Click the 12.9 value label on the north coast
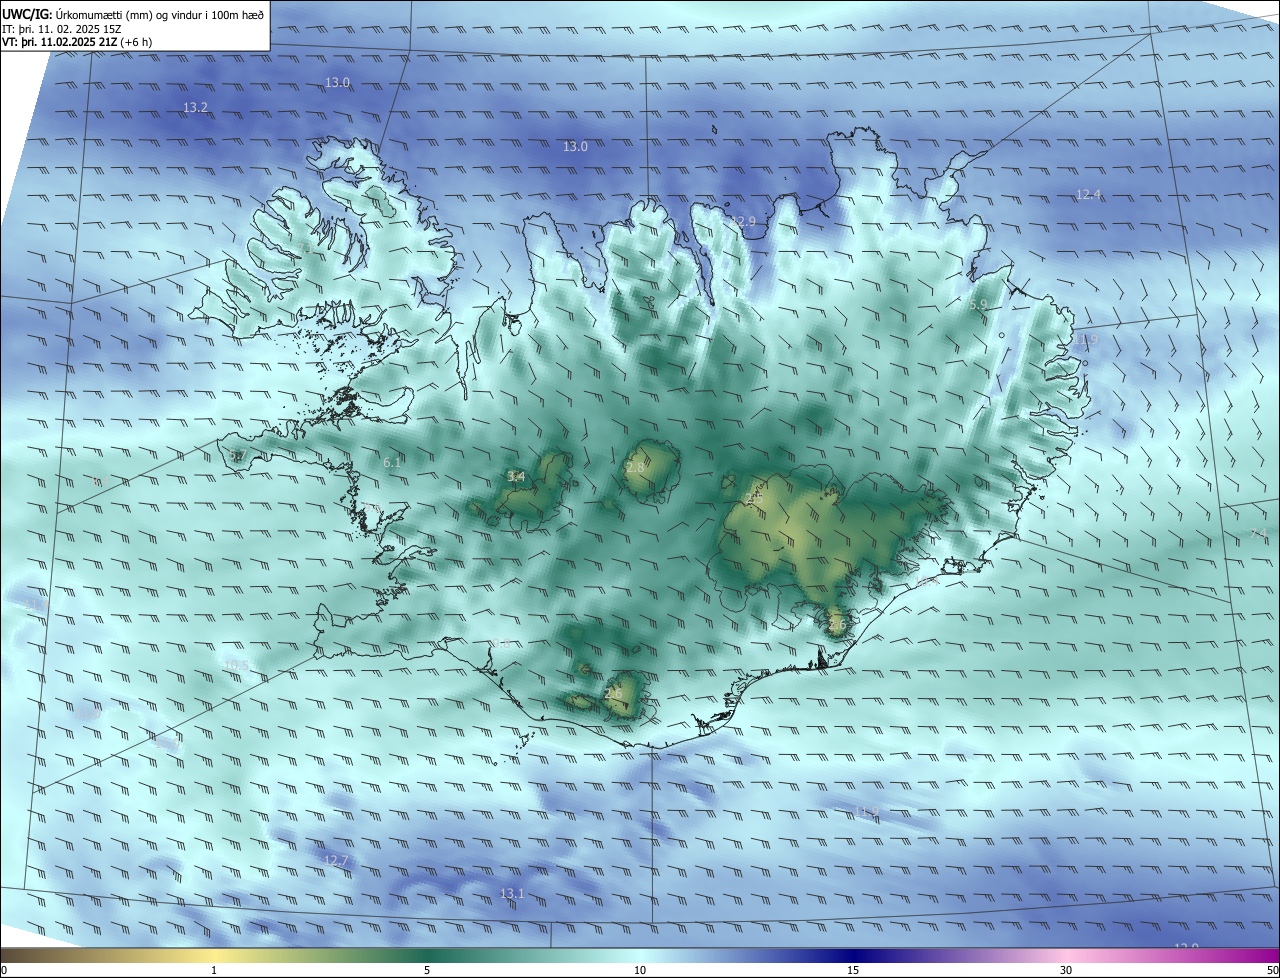This screenshot has height=978, width=1280. pos(743,221)
